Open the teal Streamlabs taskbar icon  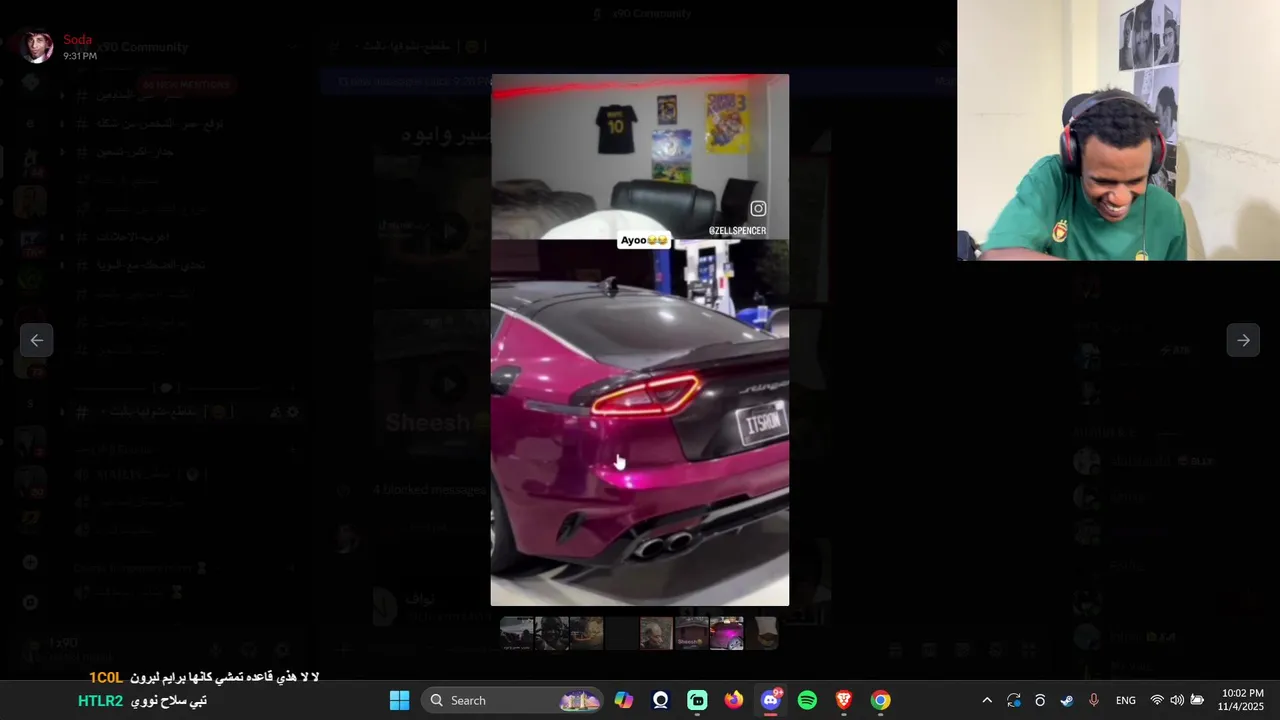click(697, 700)
